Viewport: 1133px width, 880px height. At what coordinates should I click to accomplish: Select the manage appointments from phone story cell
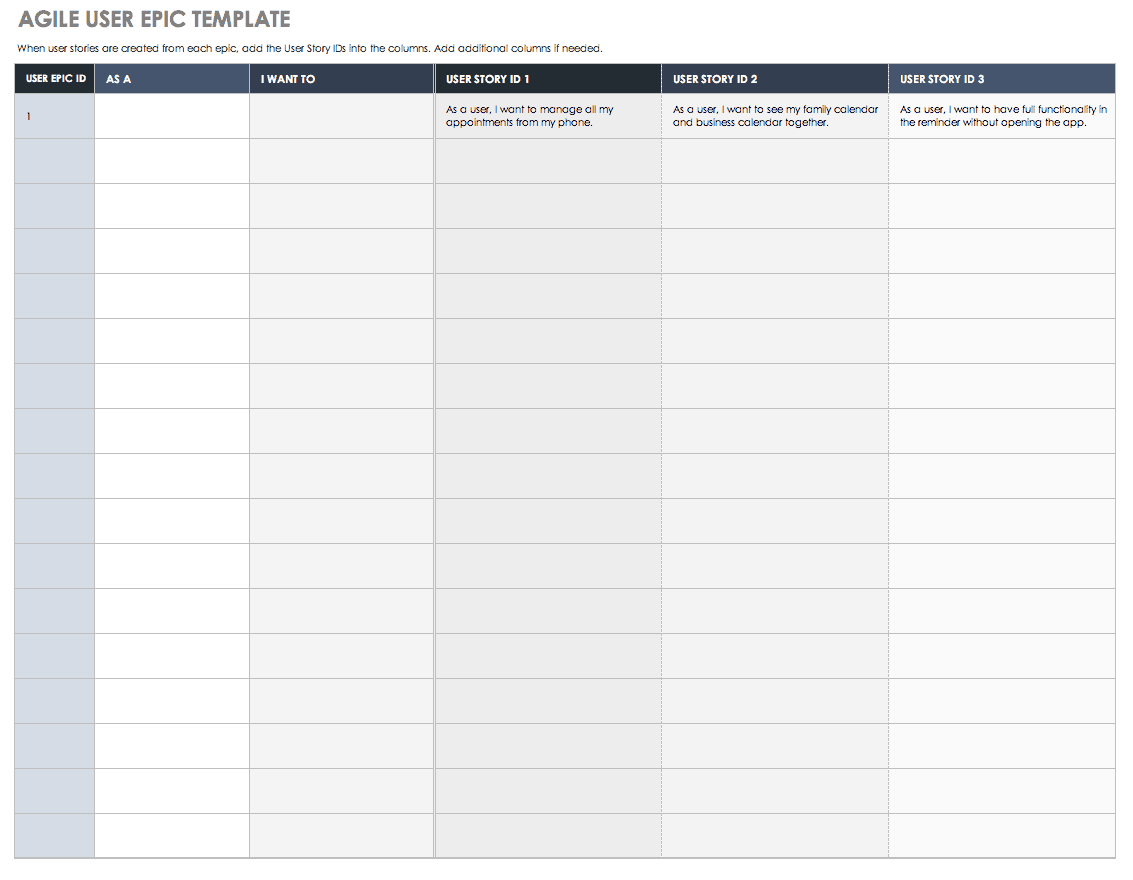coord(547,116)
